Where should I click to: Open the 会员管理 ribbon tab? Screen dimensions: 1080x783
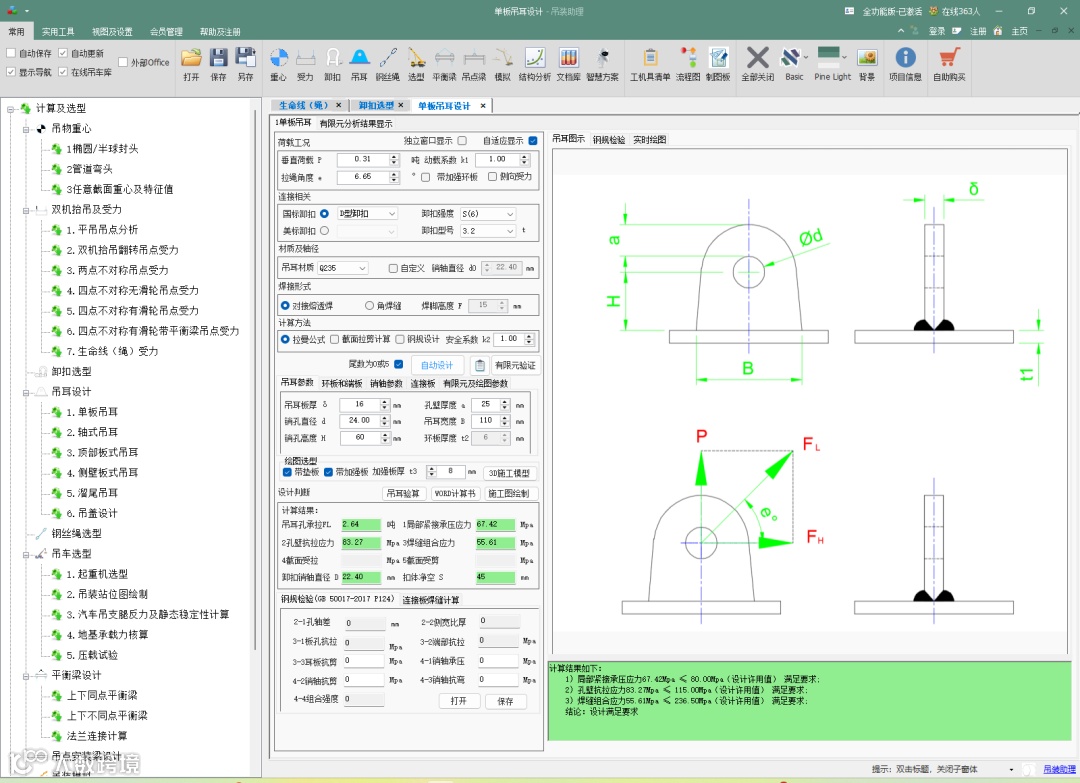pos(166,32)
